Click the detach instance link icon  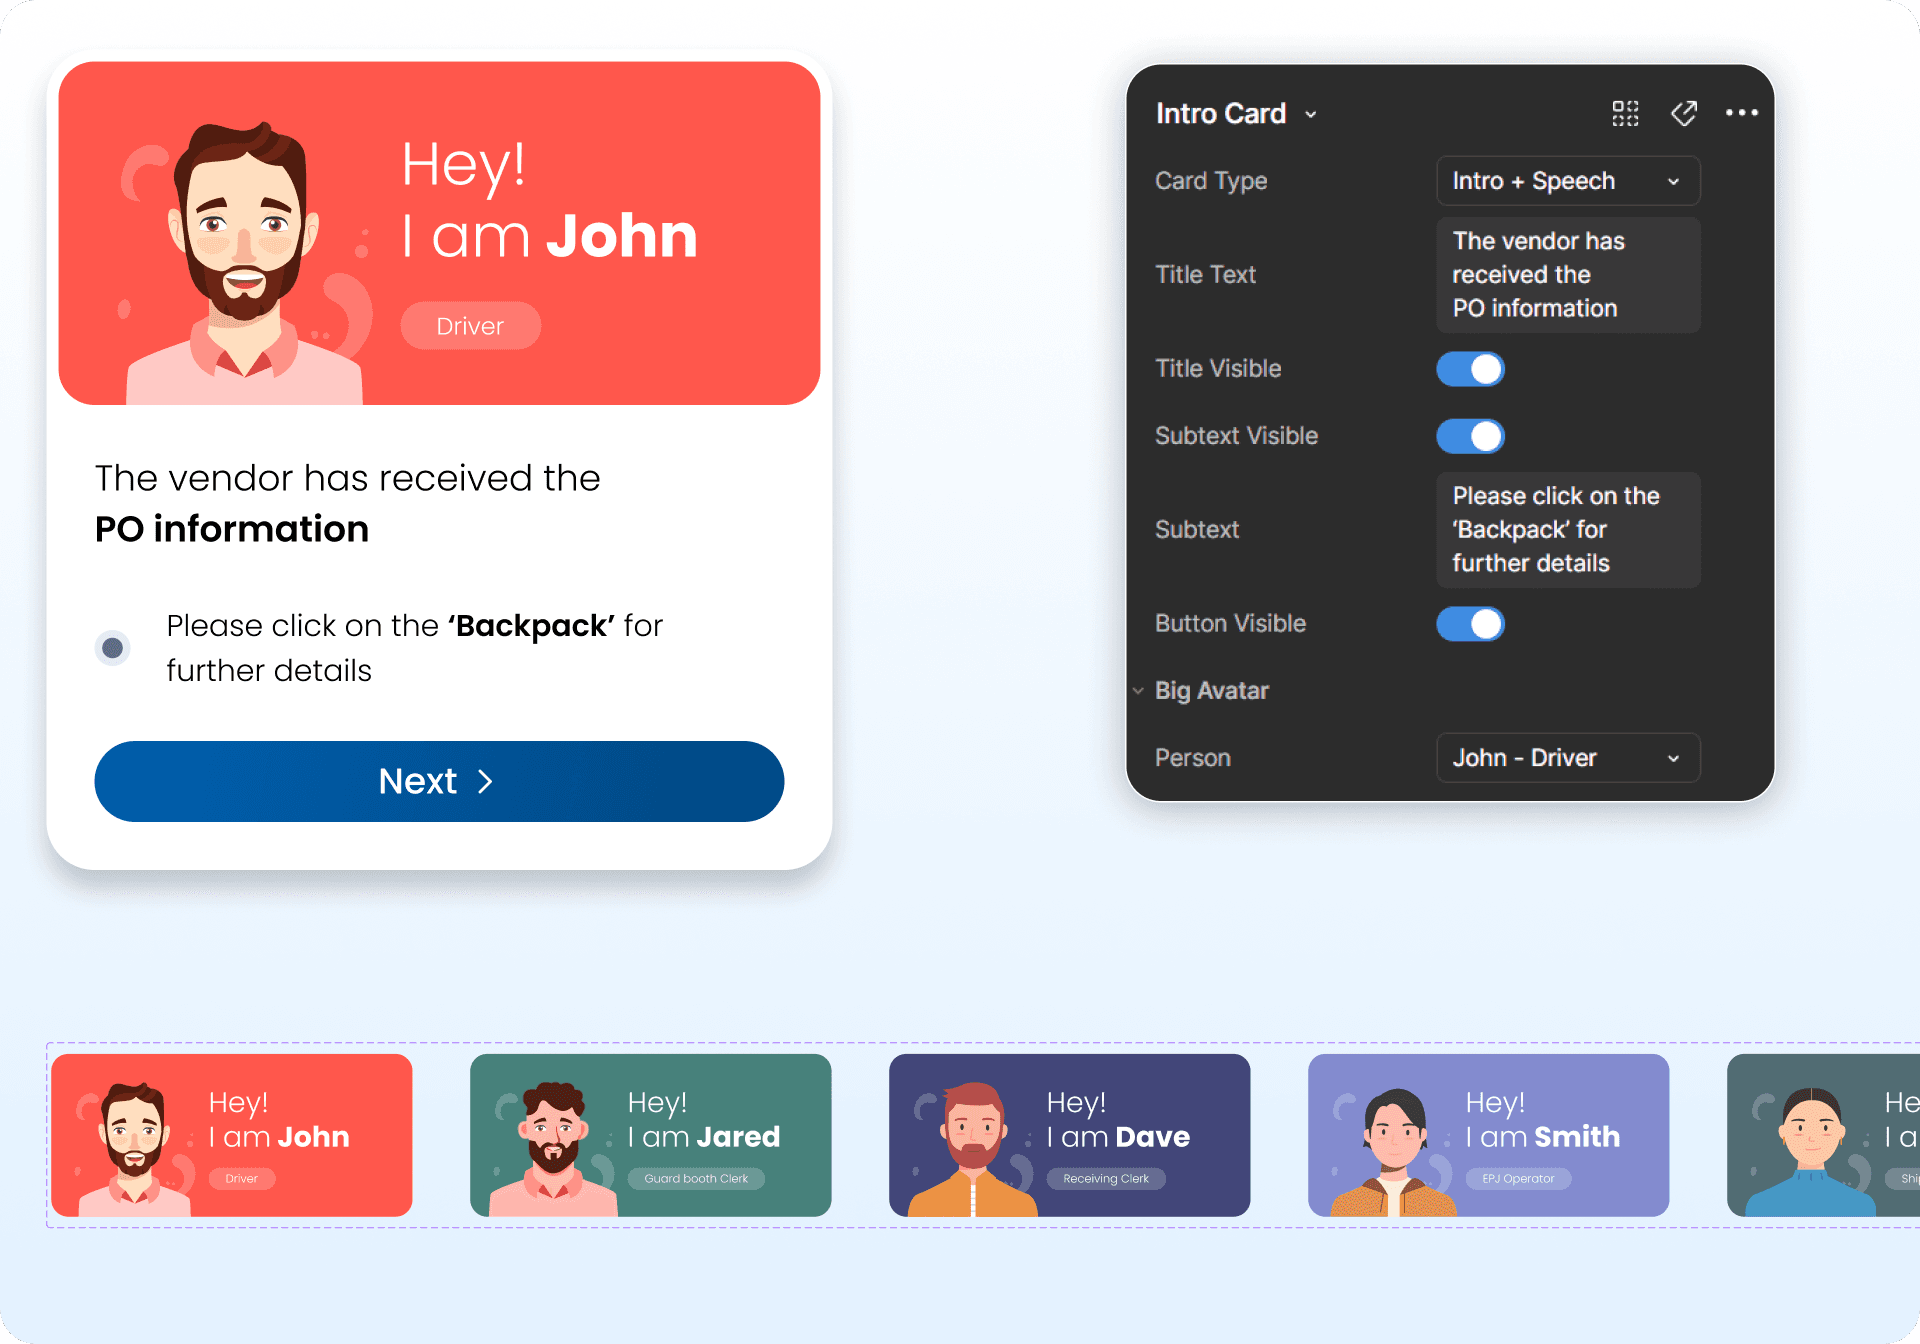click(1684, 113)
